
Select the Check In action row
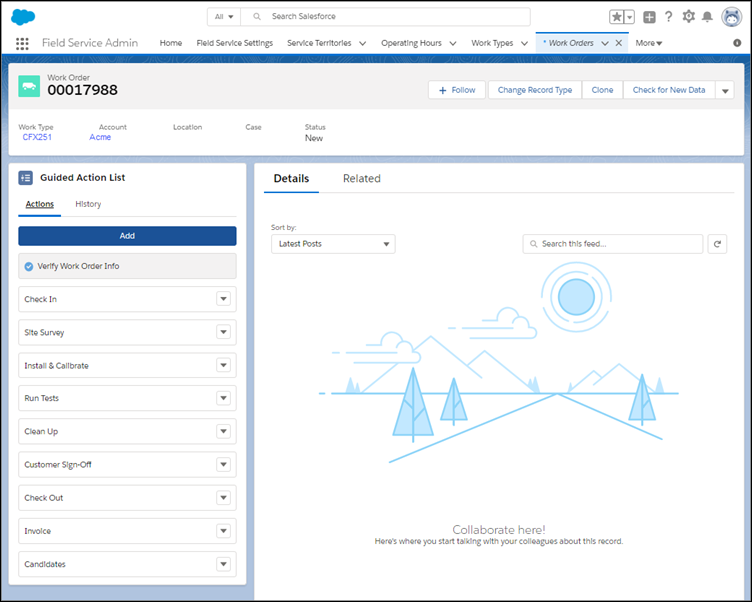tap(127, 299)
